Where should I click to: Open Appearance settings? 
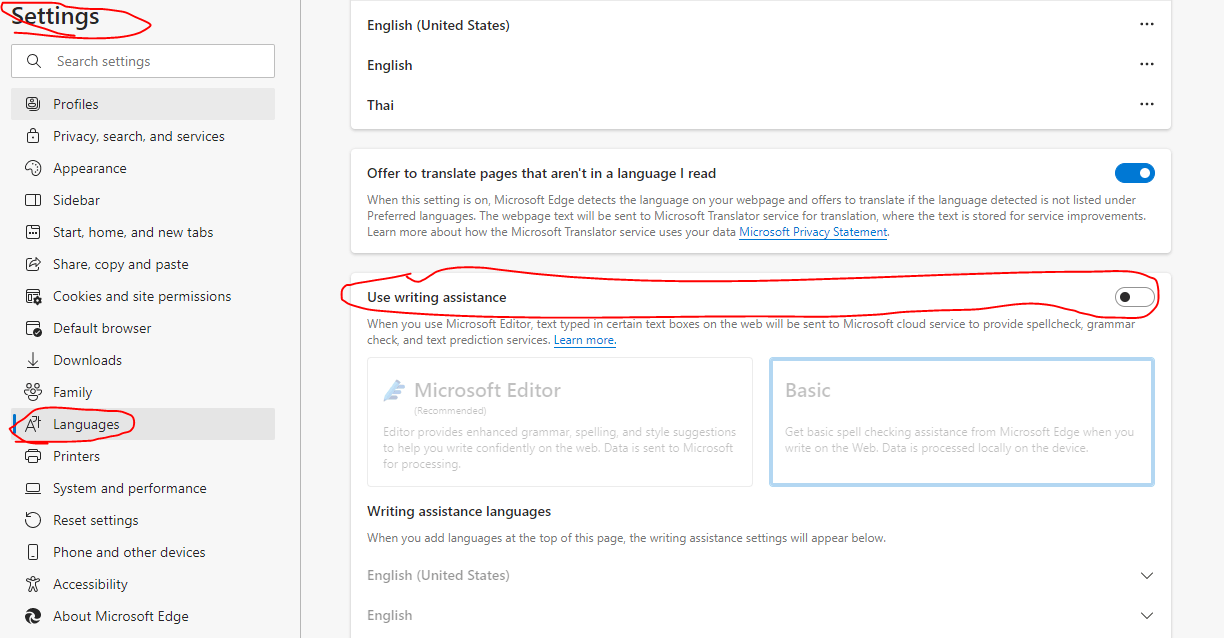(143, 168)
